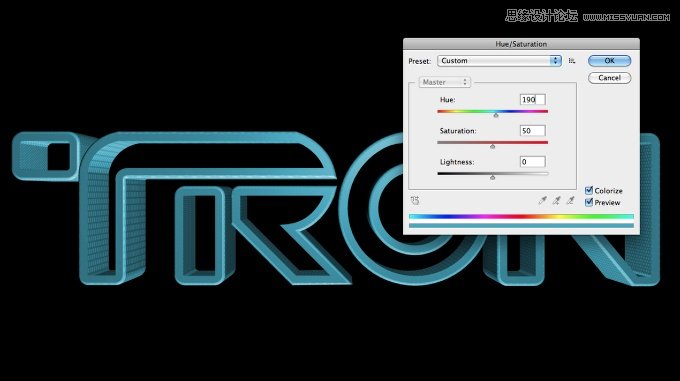680x381 pixels.
Task: Click the "Lightness:" label text
Action: tap(457, 162)
